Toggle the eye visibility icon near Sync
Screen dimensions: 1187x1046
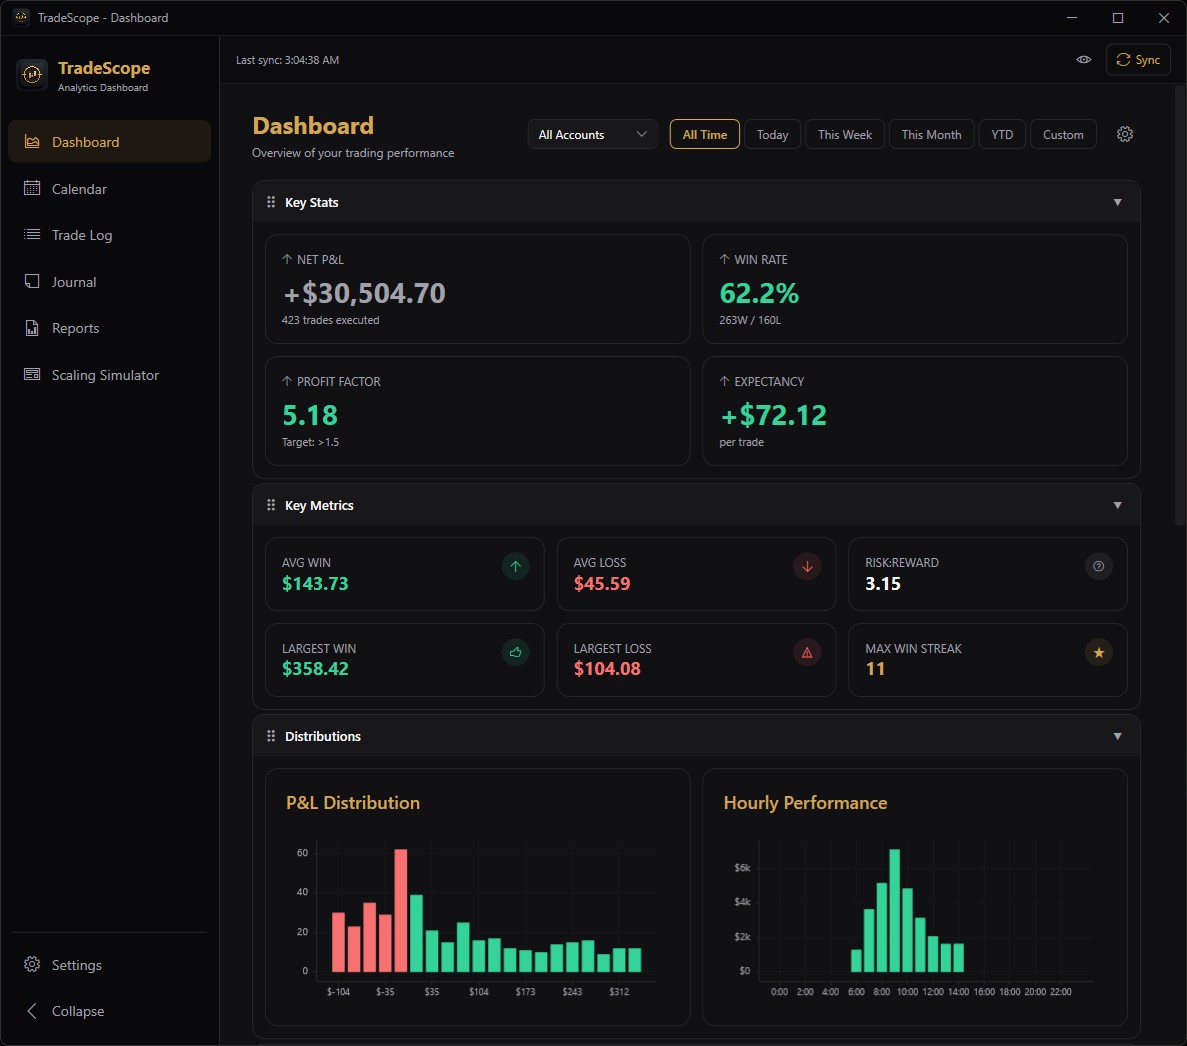[x=1083, y=59]
